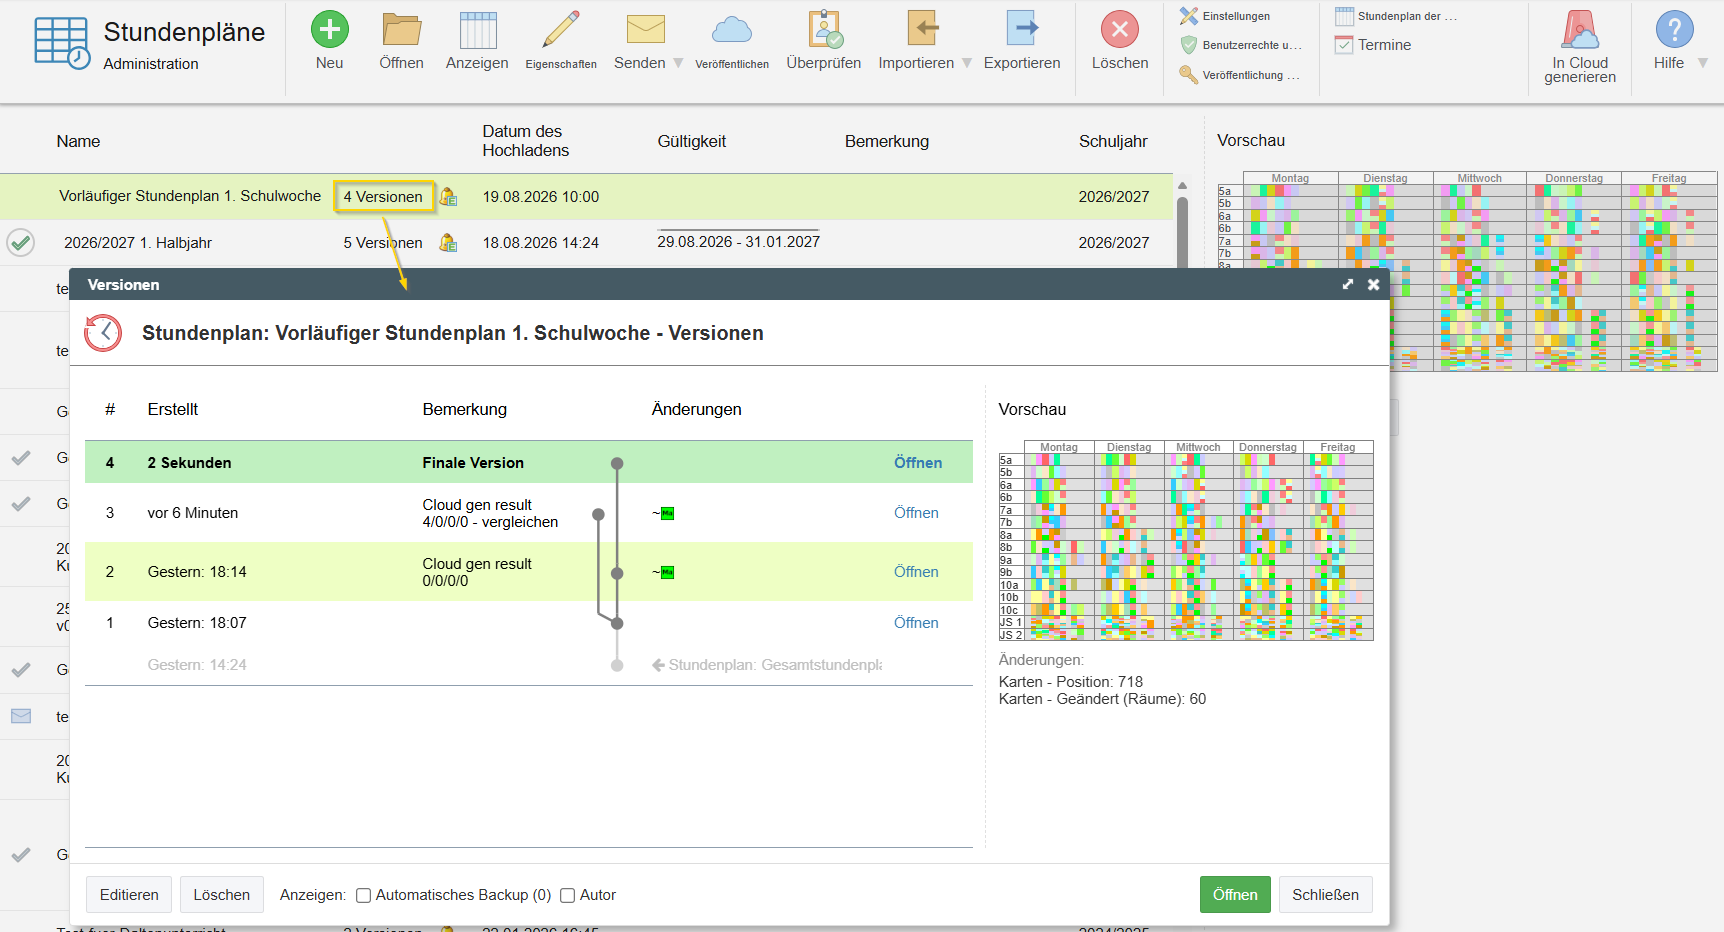Expand the Importieren dropdown arrow

click(x=967, y=63)
